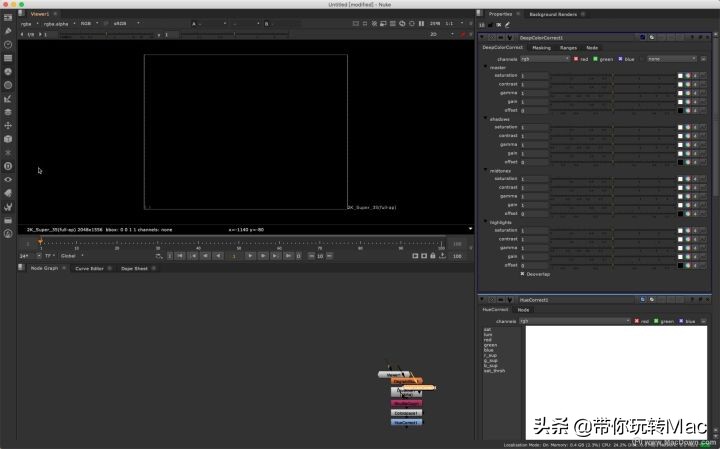
Task: Toggle the Deoverlap checkbox
Action: [x=523, y=273]
